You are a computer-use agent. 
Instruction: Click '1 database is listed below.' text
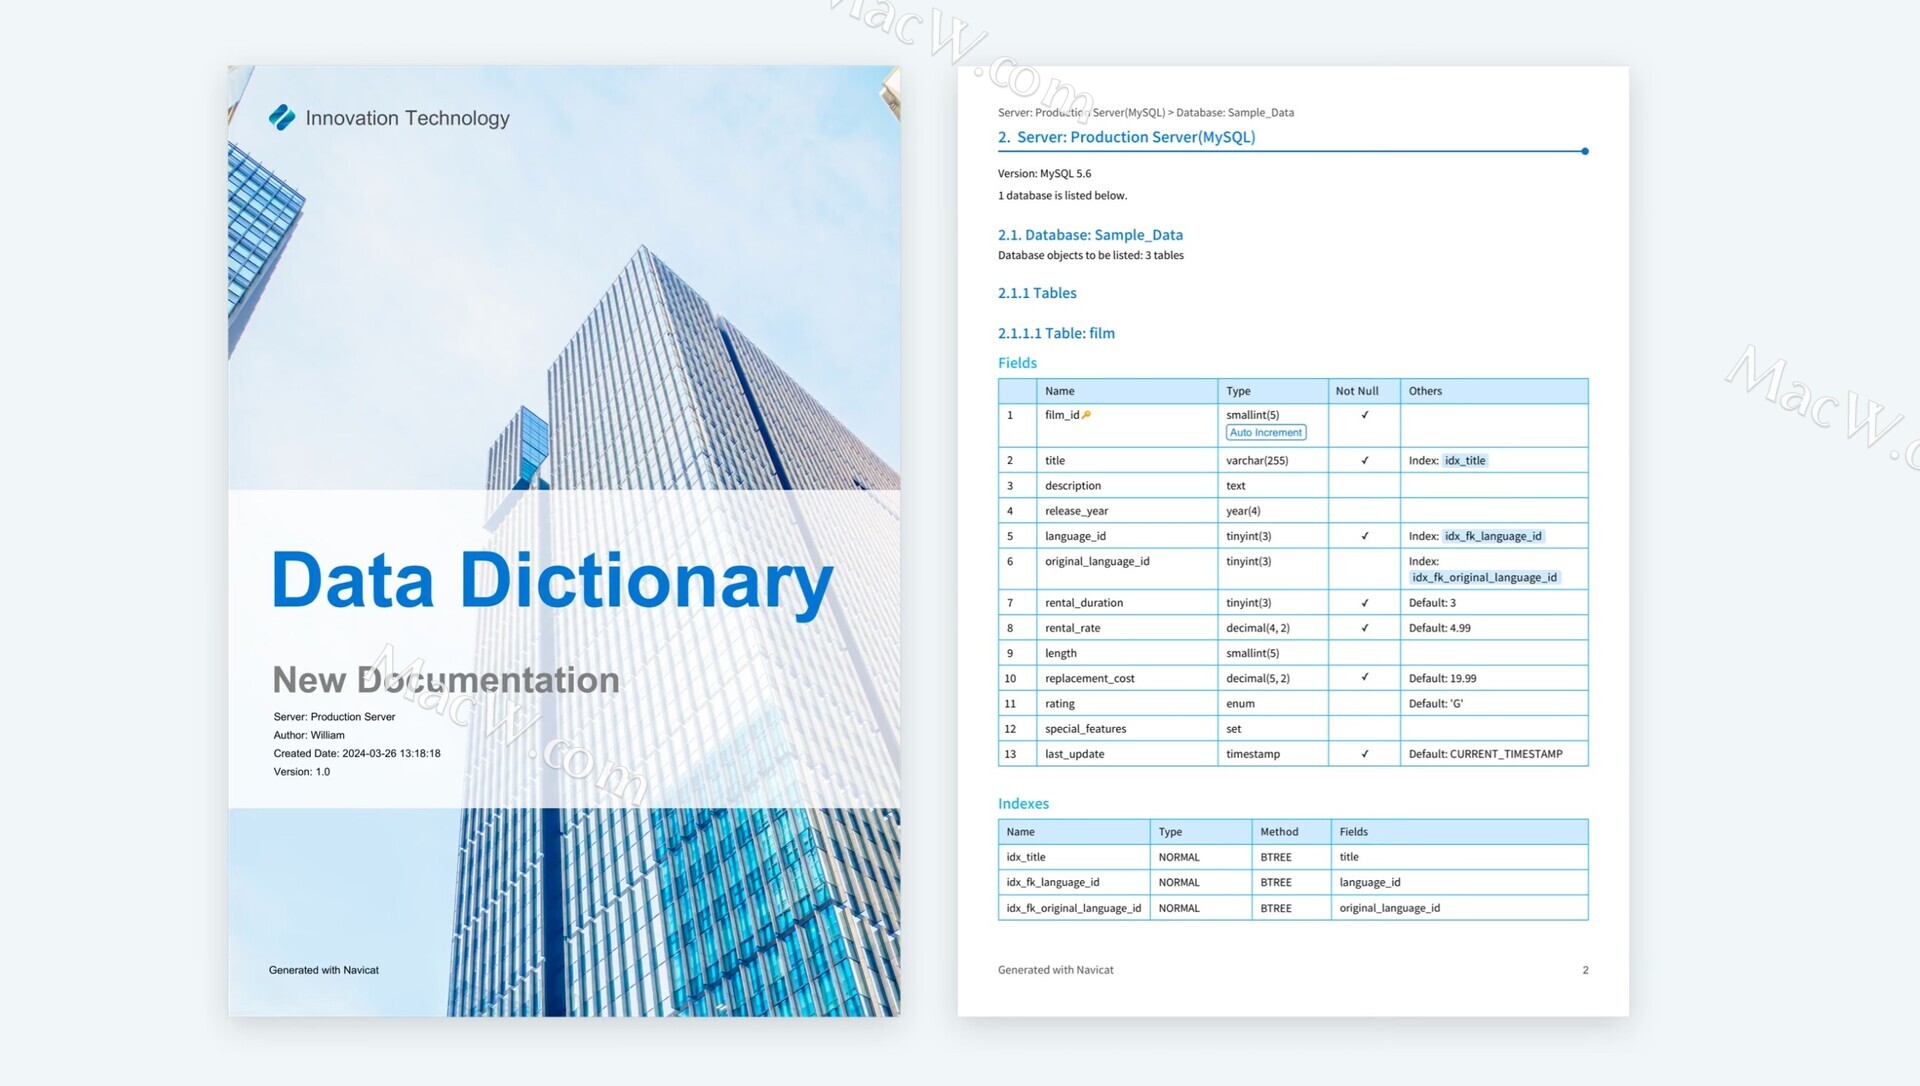pyautogui.click(x=1062, y=196)
